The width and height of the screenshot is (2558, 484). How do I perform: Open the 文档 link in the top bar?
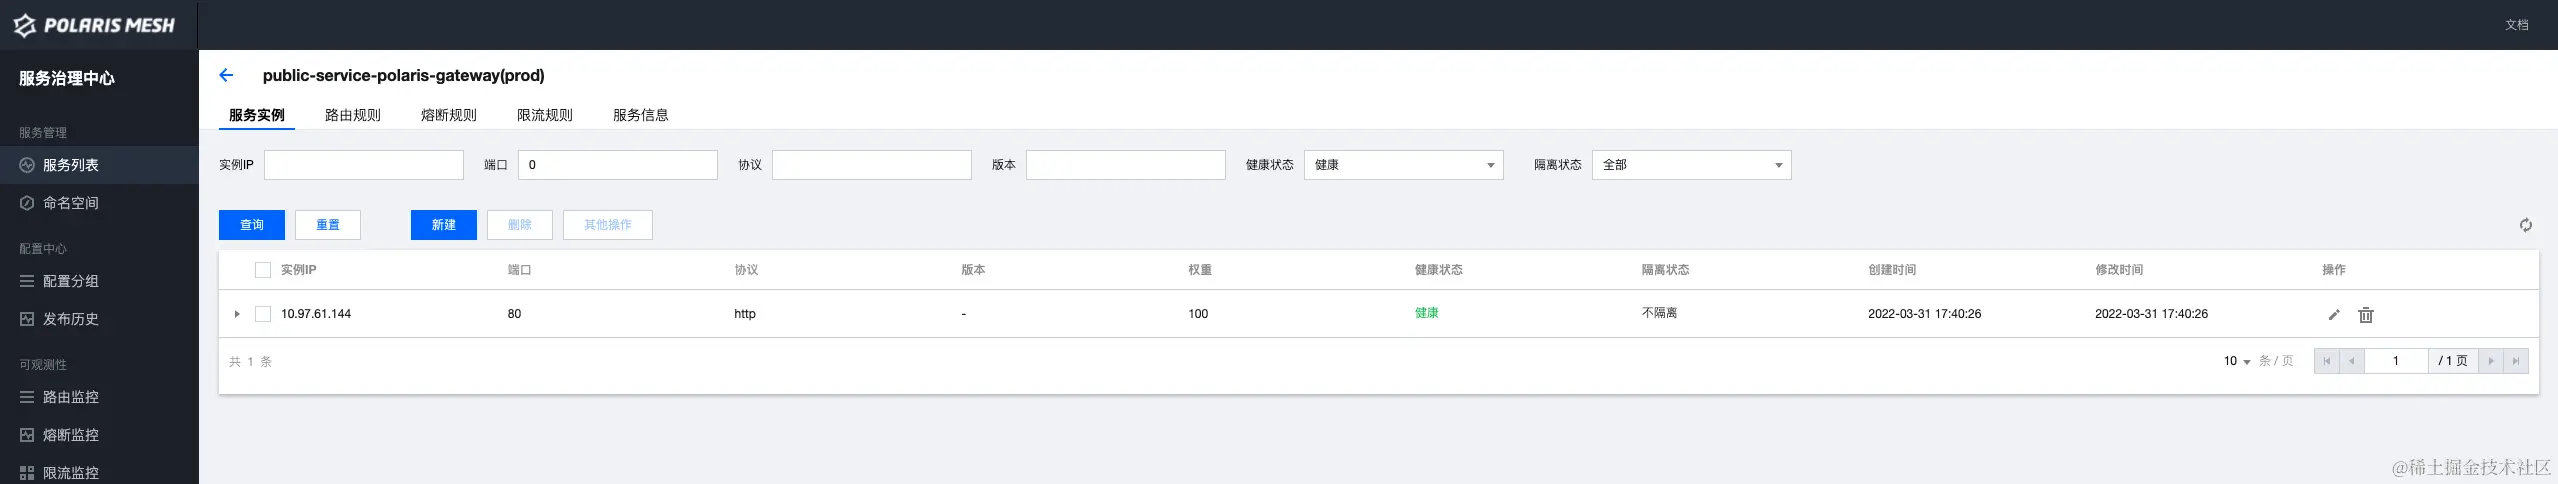[2517, 25]
